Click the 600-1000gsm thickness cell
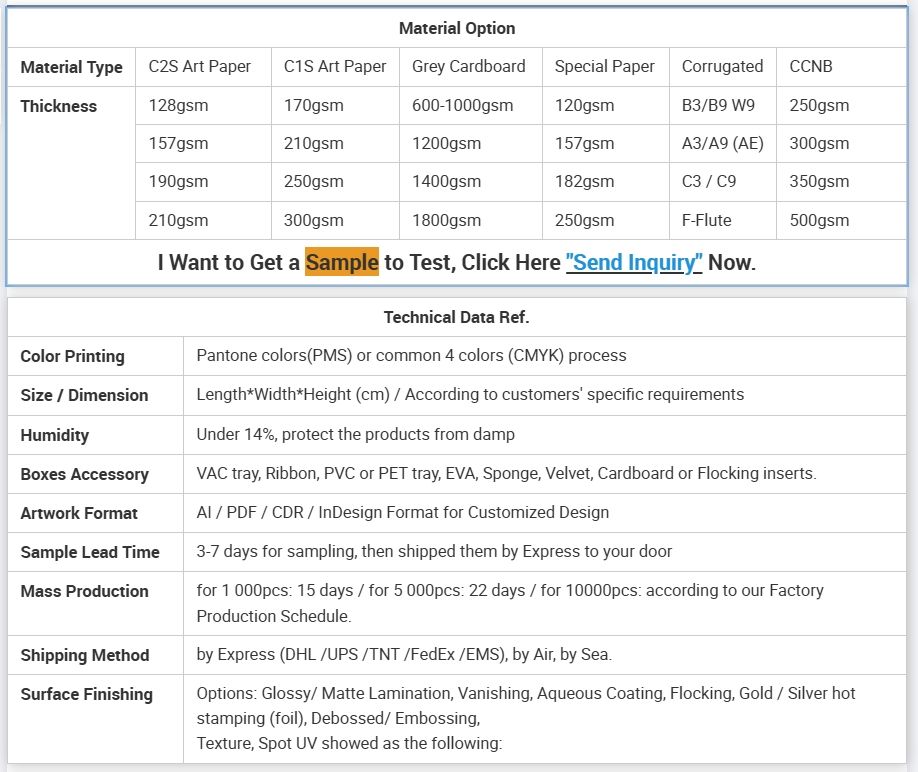The image size is (918, 772). point(463,105)
